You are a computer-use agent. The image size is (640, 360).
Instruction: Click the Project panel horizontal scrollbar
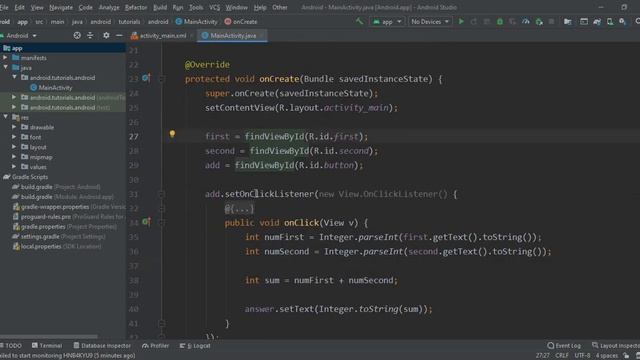tap(49, 337)
